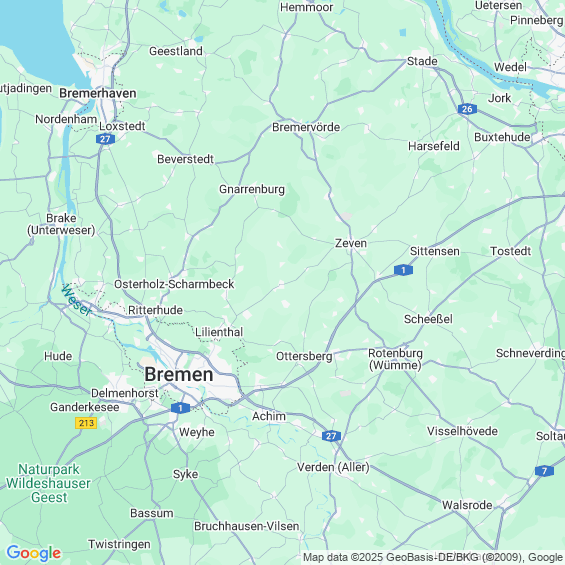Click the Bremervörde town label
The width and height of the screenshot is (565, 565).
306,127
